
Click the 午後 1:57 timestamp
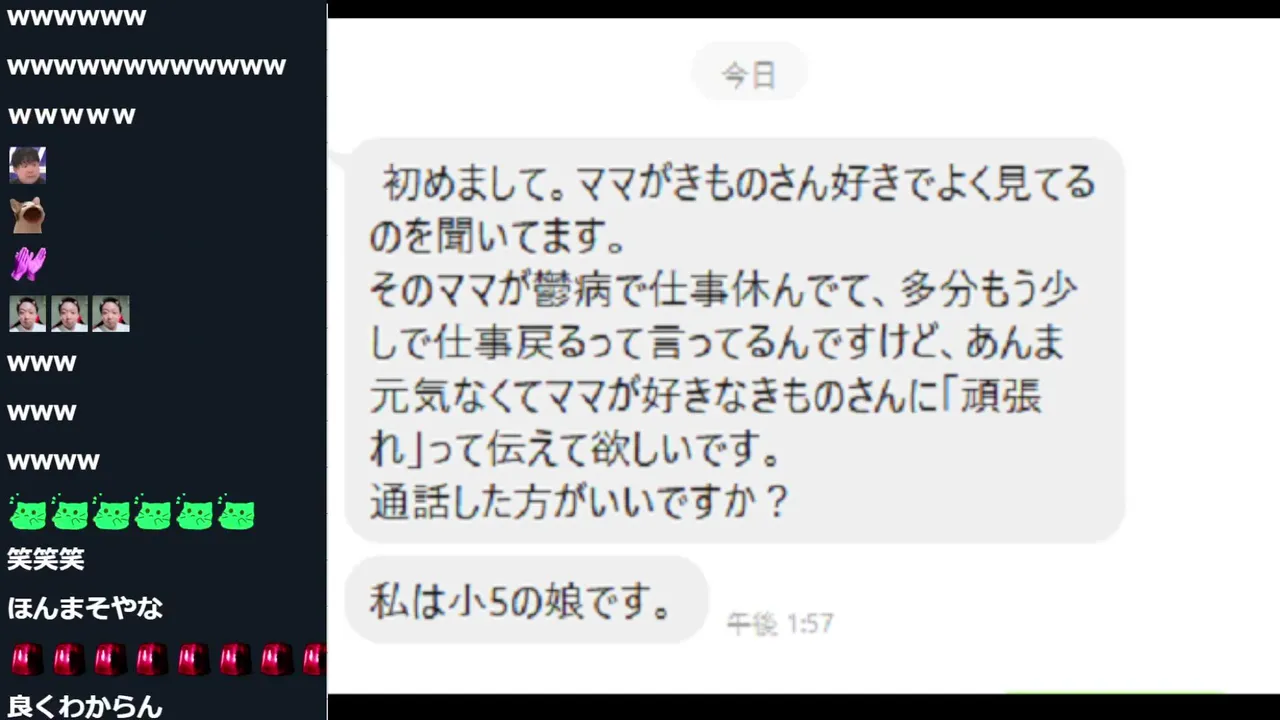tap(780, 624)
